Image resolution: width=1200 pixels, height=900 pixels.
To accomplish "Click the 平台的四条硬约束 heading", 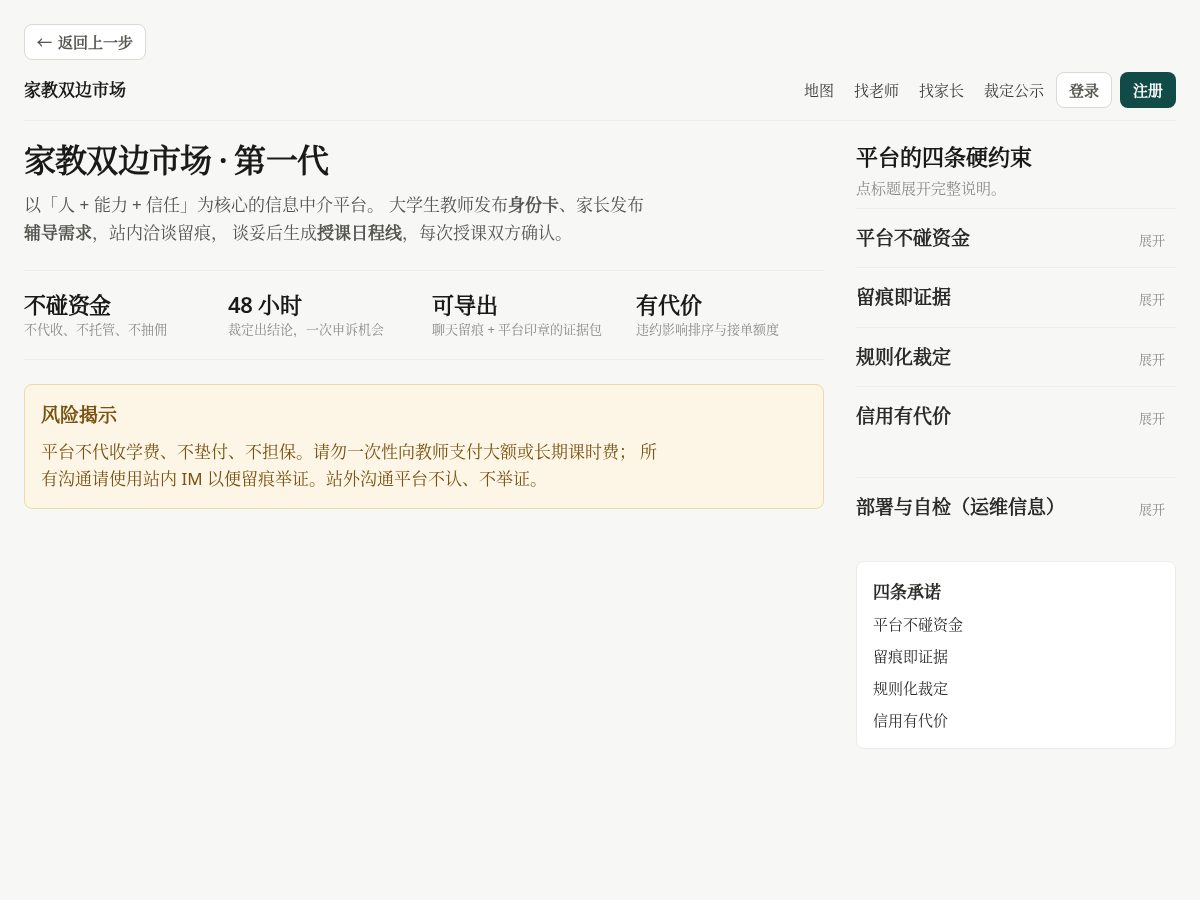I will tap(943, 158).
